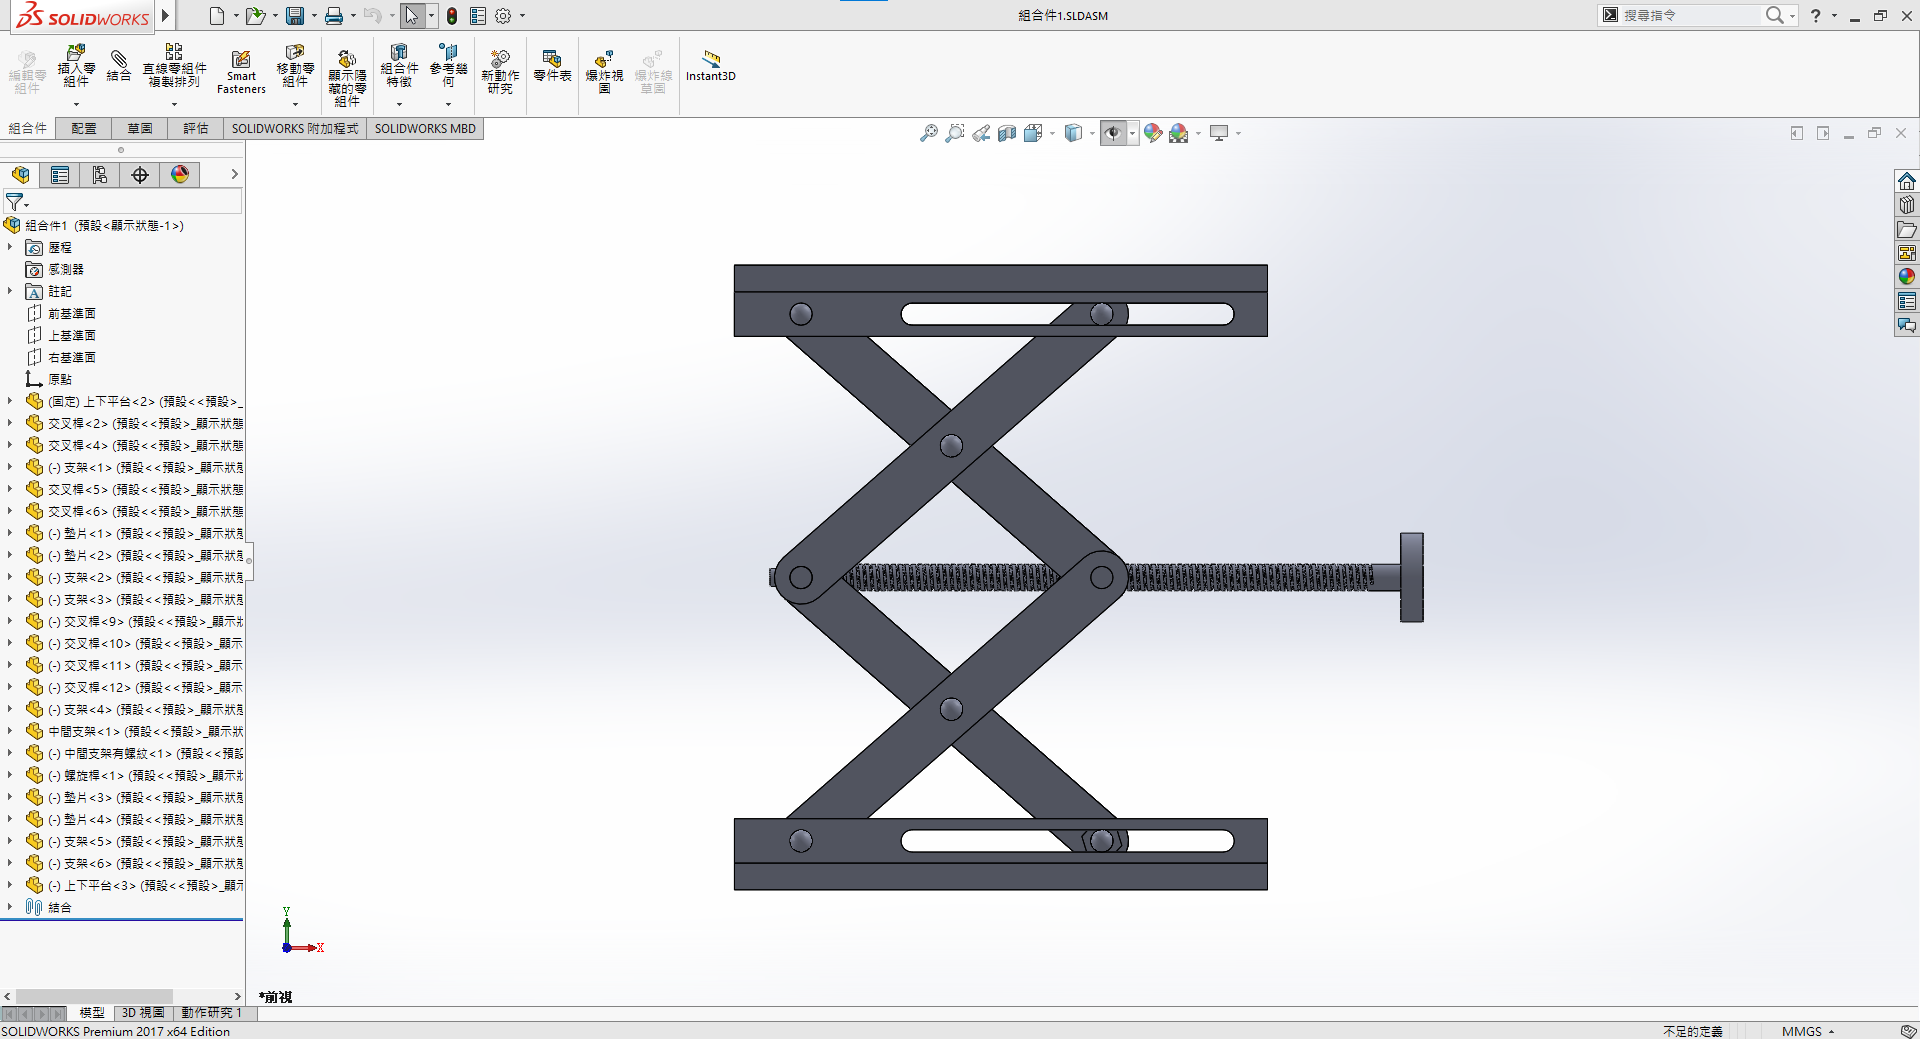Open the PropertyManager tab icon

(60, 175)
